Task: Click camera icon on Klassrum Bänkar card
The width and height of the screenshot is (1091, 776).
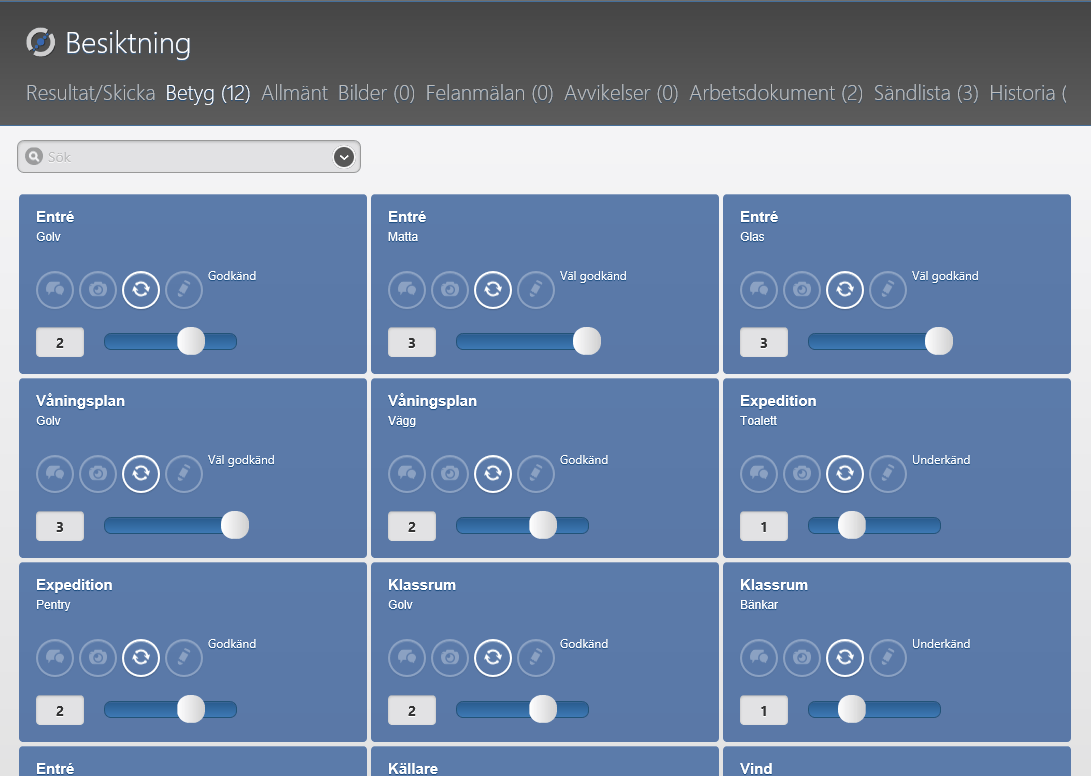Action: (x=802, y=658)
